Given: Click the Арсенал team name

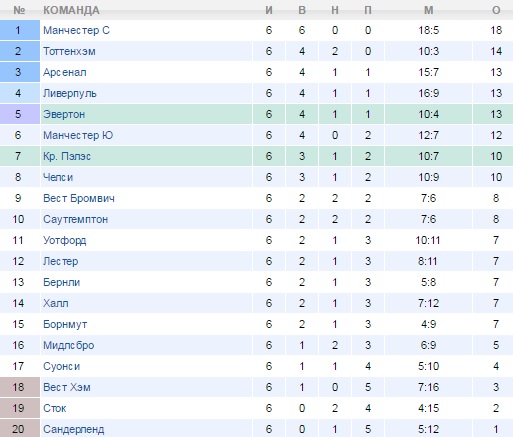Looking at the screenshot, I should pos(65,72).
